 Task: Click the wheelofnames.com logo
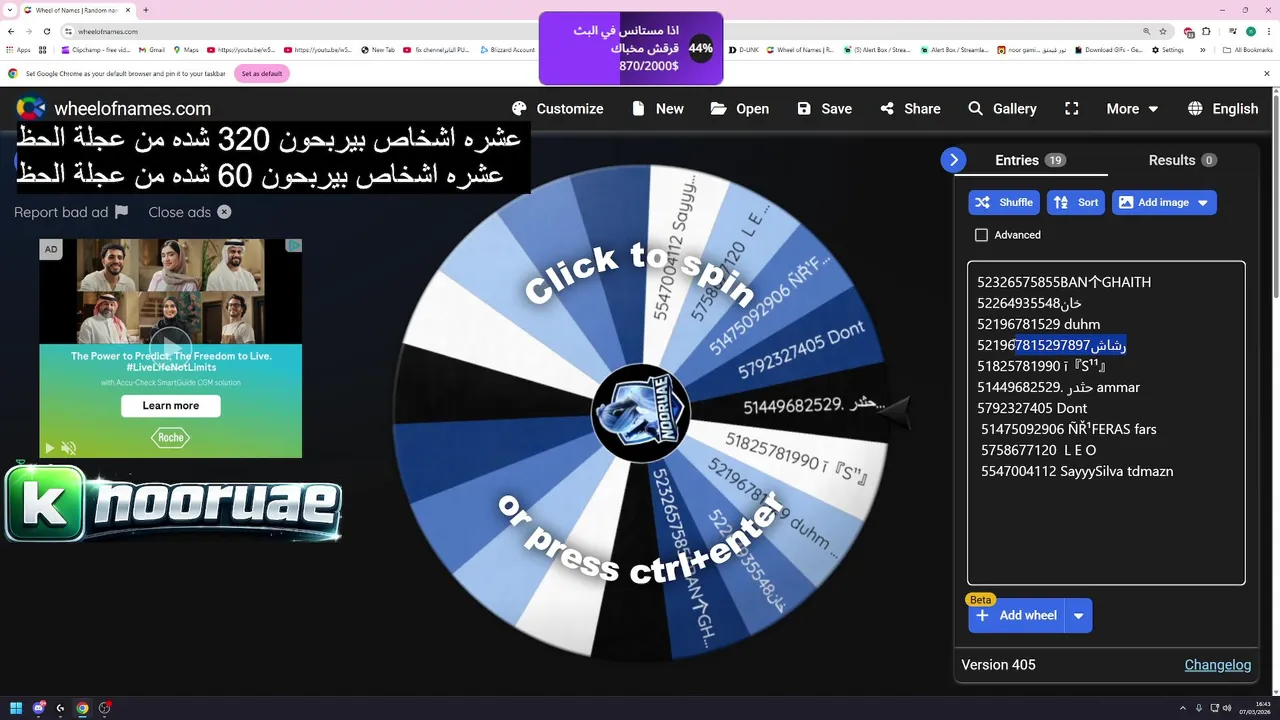(113, 108)
